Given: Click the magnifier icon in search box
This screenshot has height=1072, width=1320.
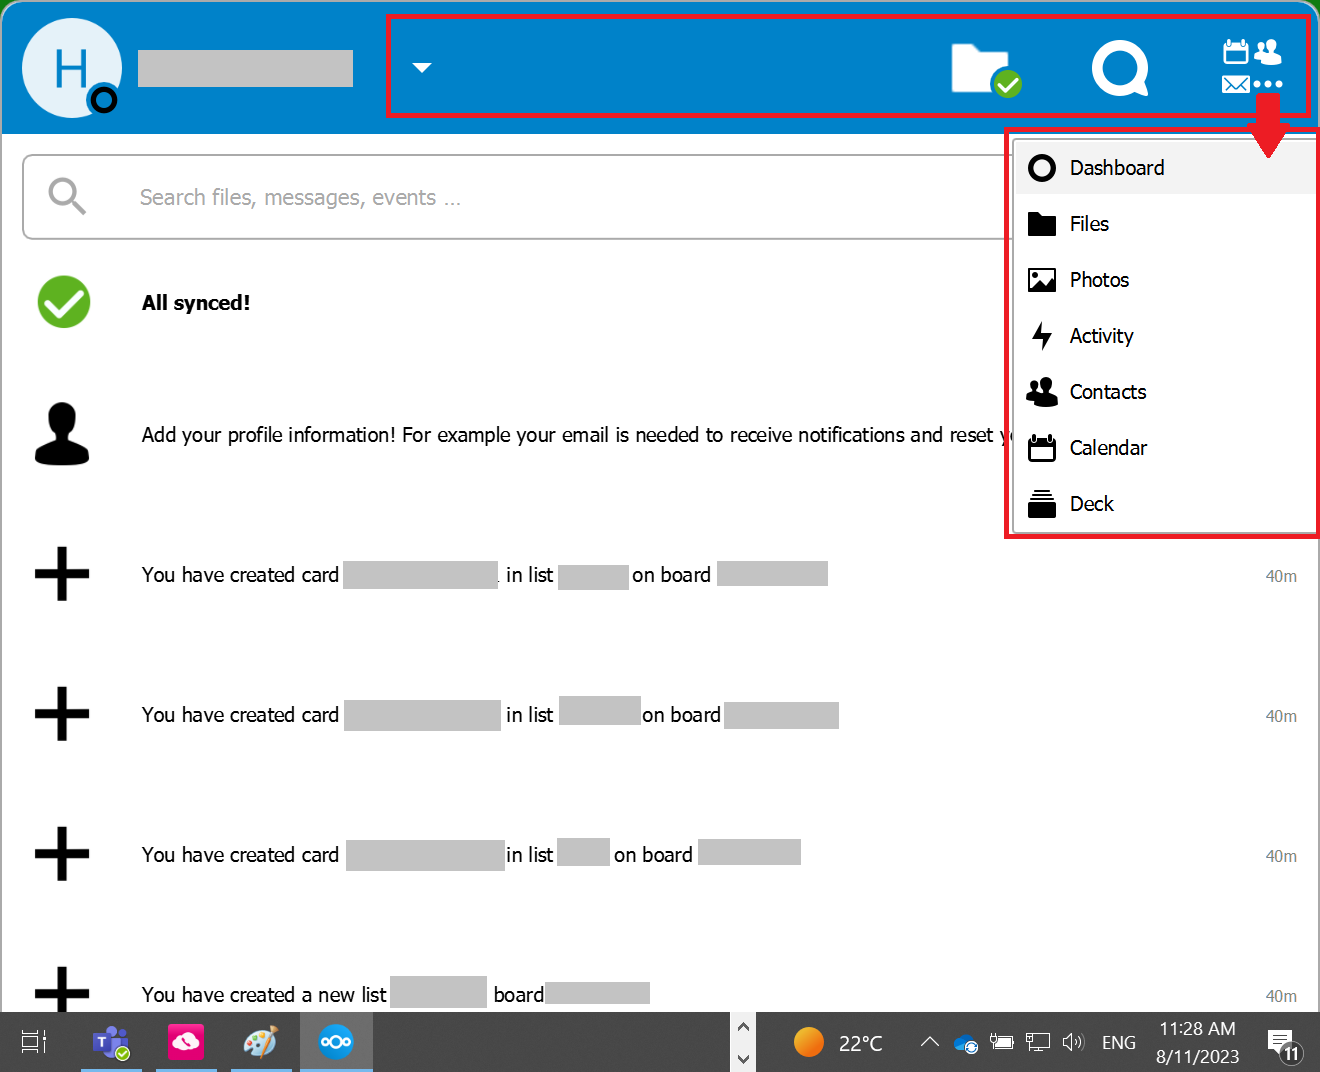Looking at the screenshot, I should 67,196.
